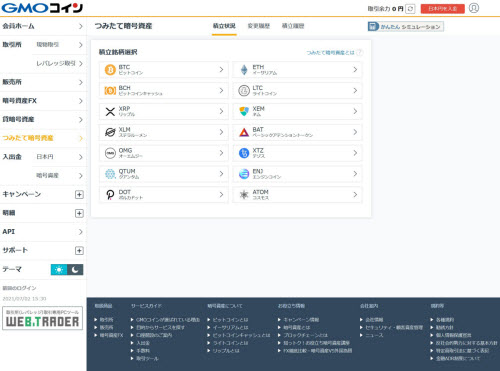Switch to dark theme moon icon
The width and height of the screenshot is (500, 371).
[x=75, y=270]
